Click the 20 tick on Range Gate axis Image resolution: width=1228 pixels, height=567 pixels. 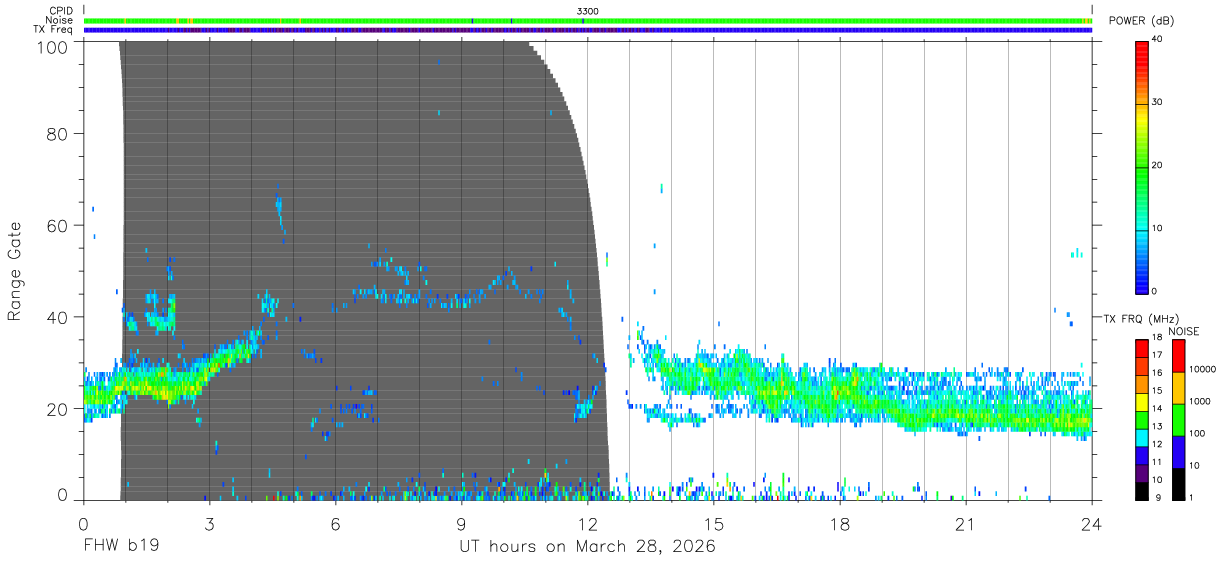56,409
